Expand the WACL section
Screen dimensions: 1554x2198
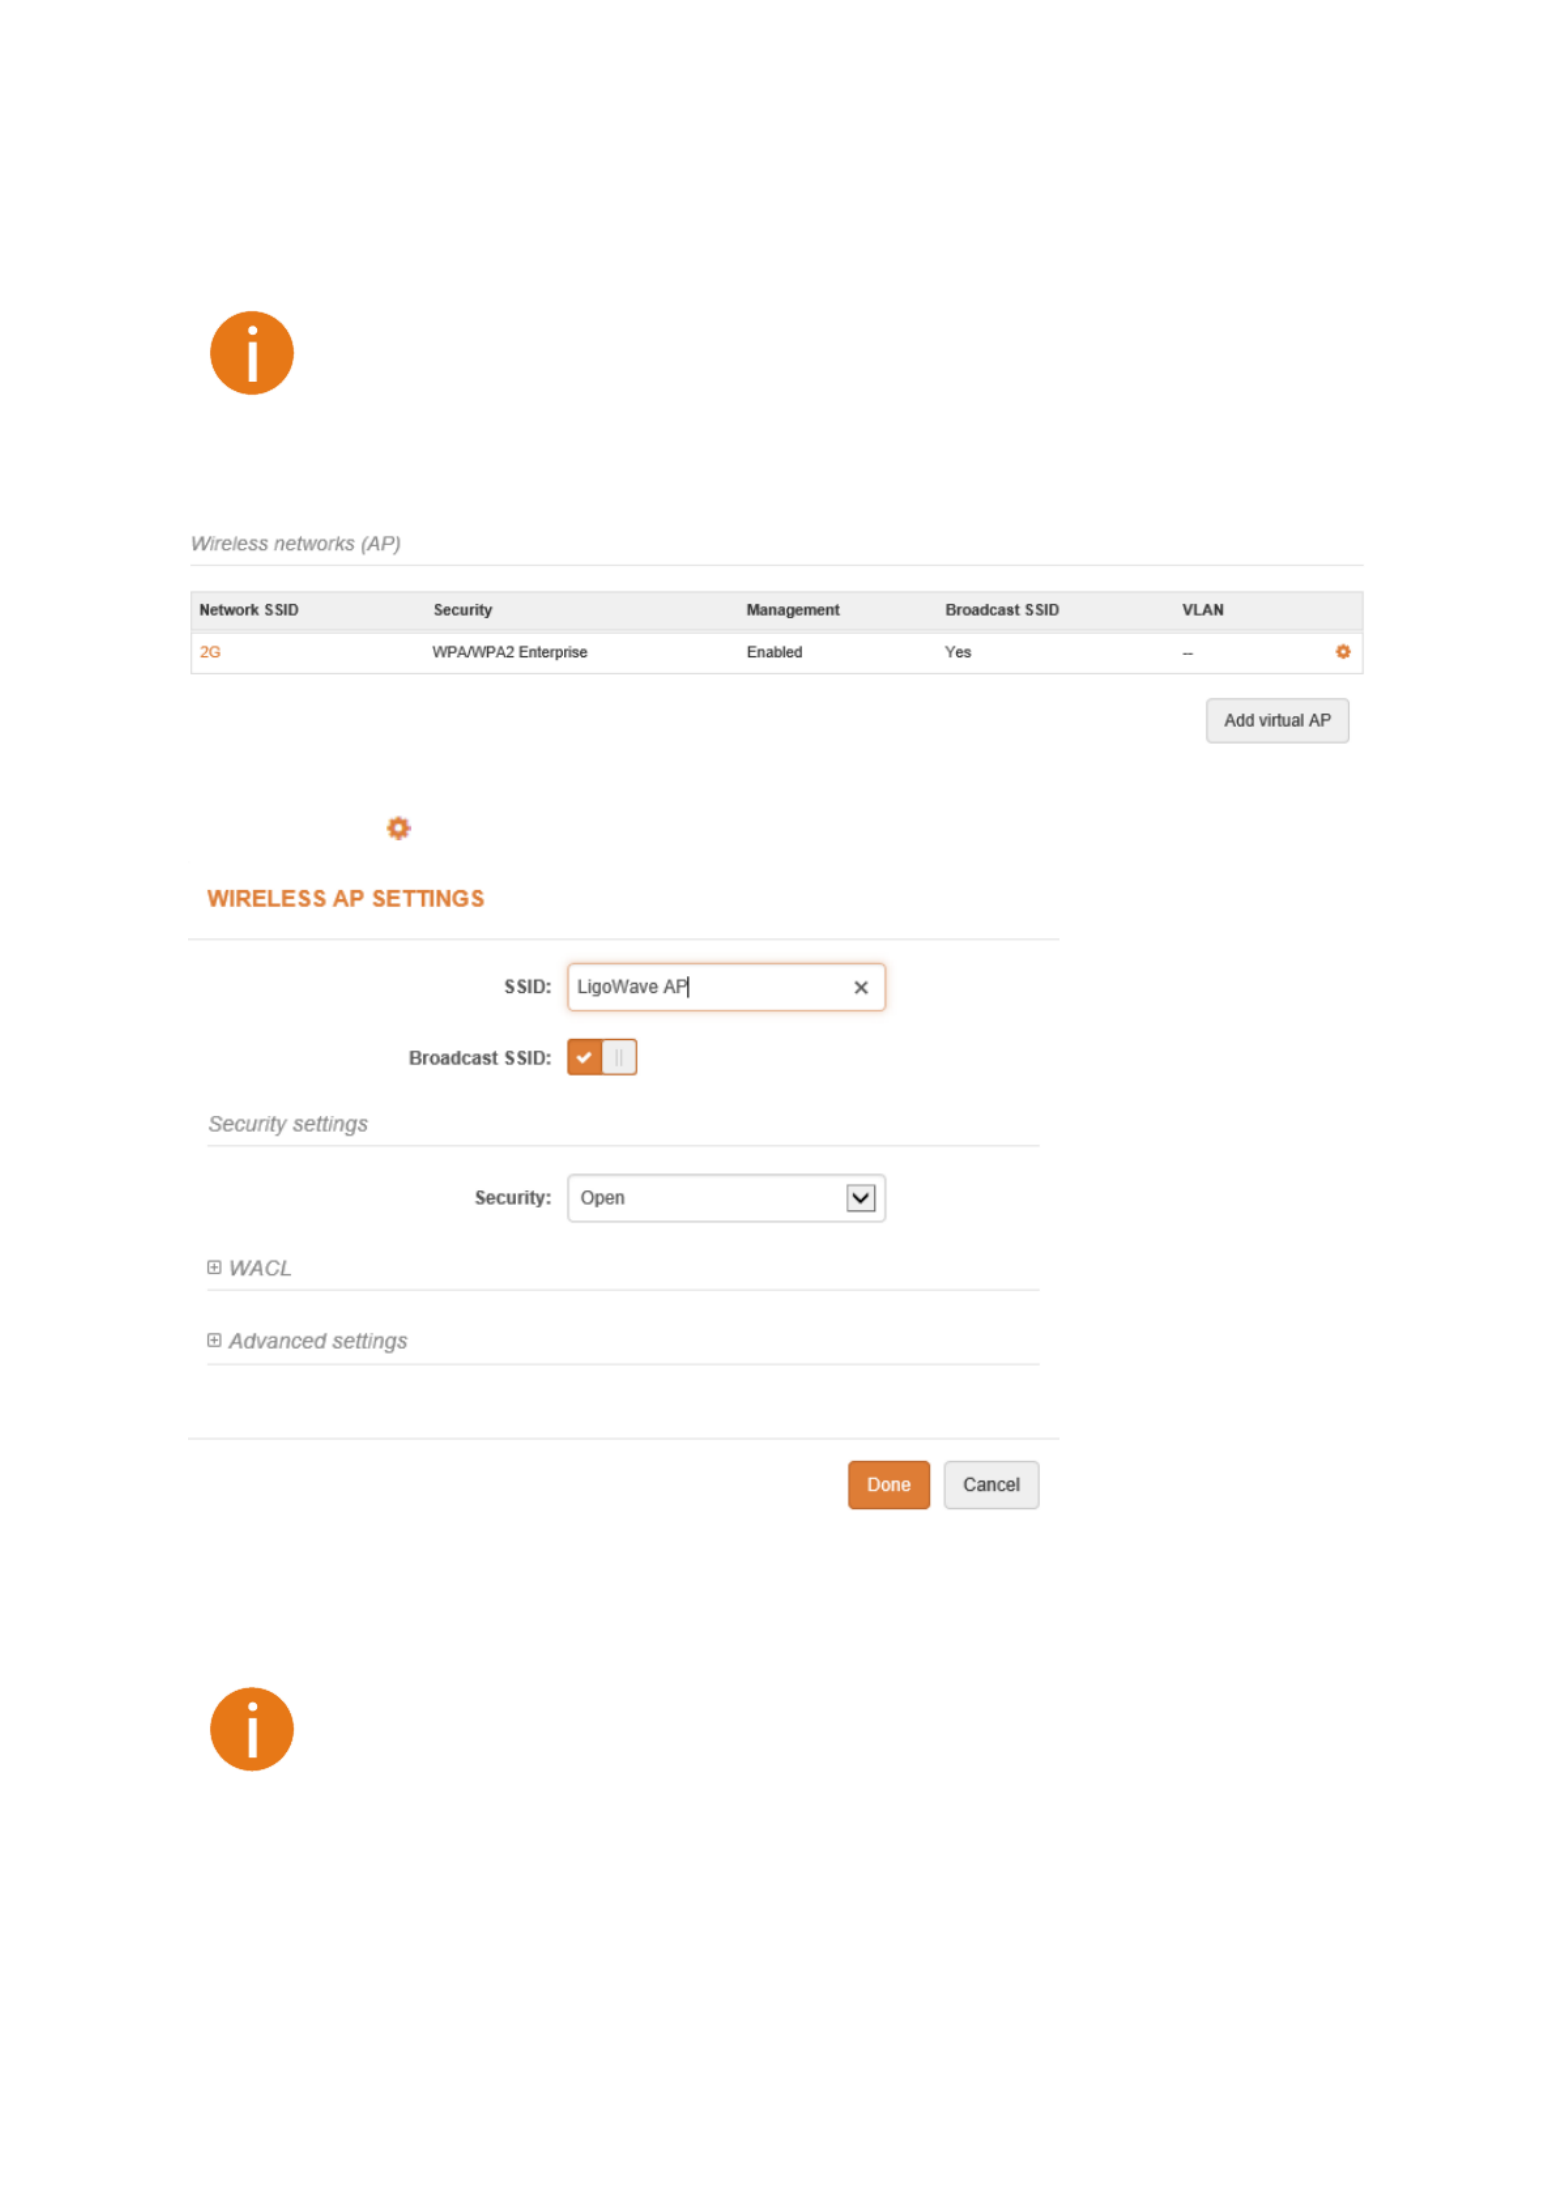click(x=250, y=1267)
